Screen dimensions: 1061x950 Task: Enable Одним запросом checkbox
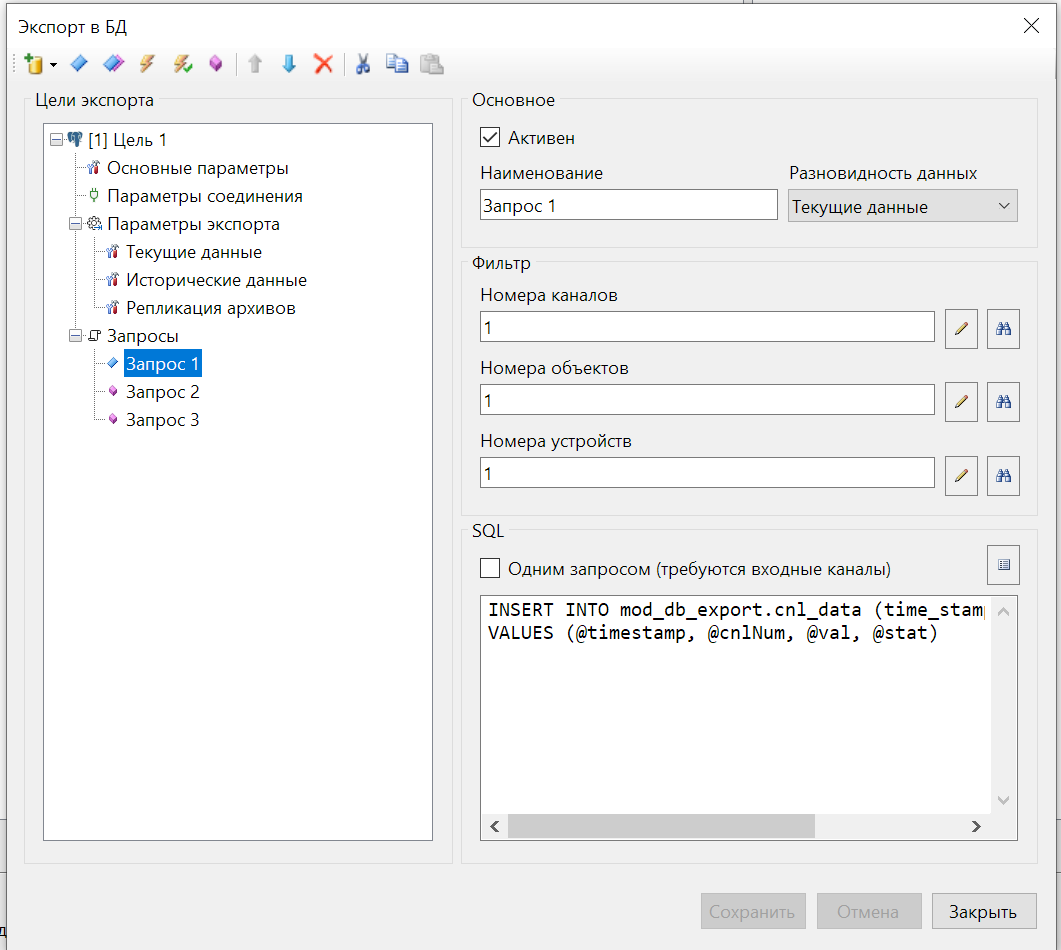point(490,568)
